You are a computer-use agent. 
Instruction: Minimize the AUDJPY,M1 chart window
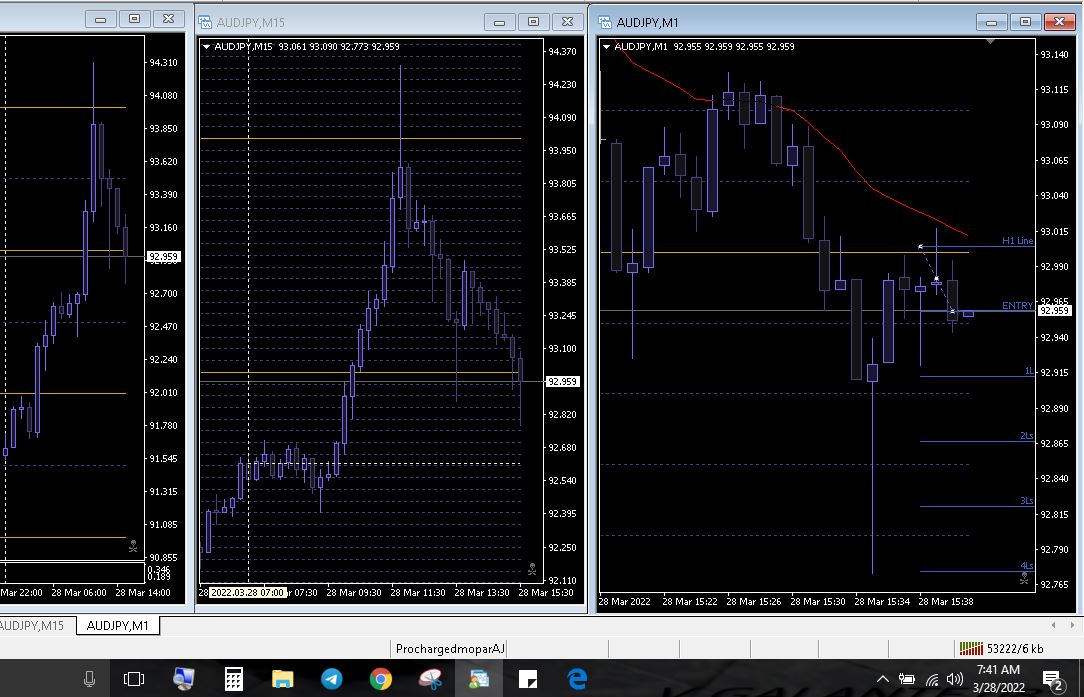(991, 22)
